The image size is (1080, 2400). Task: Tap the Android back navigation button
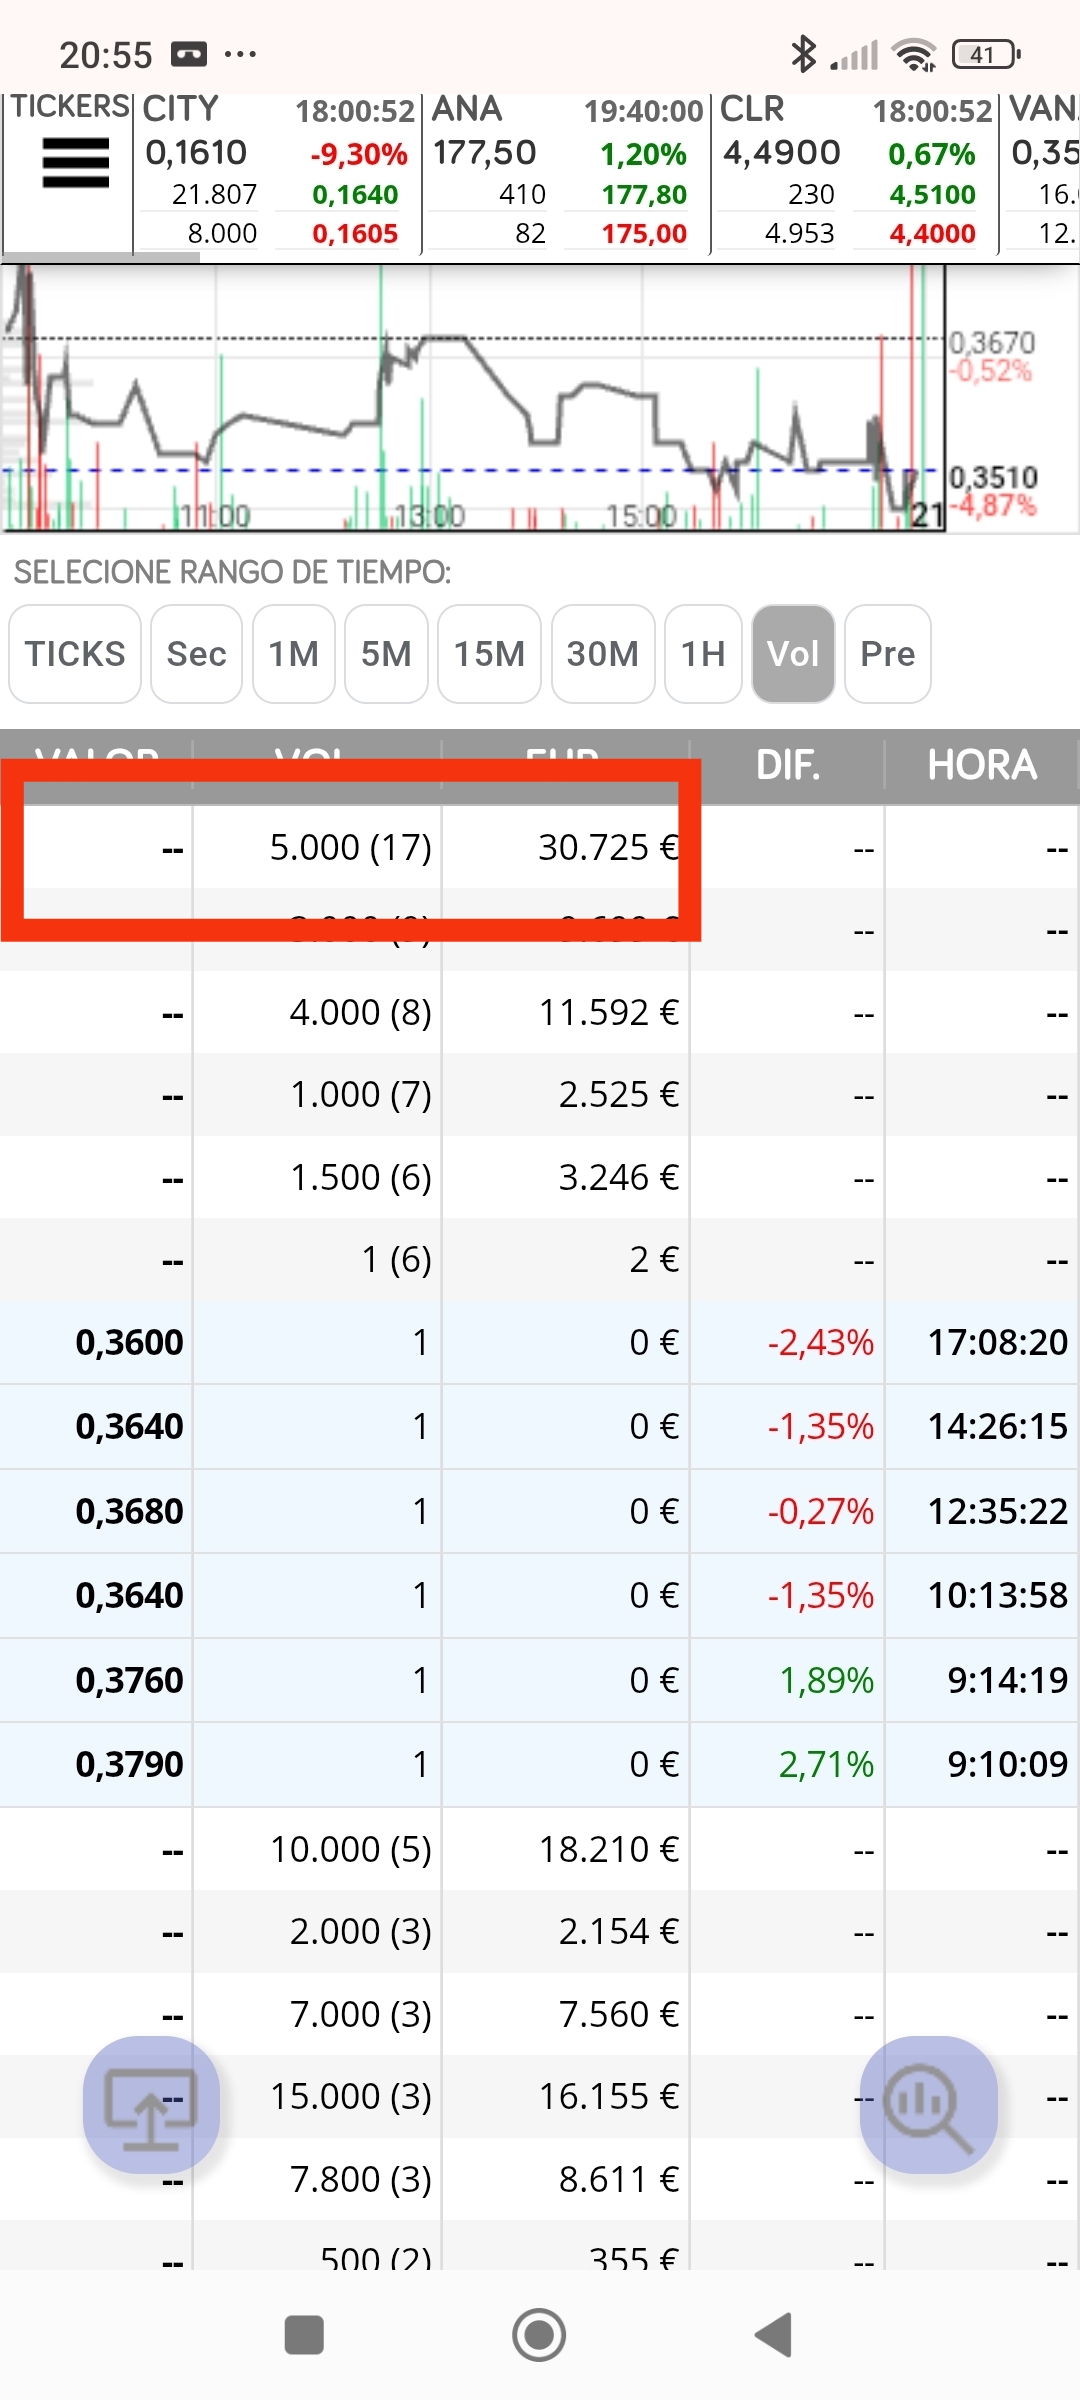tap(774, 2335)
